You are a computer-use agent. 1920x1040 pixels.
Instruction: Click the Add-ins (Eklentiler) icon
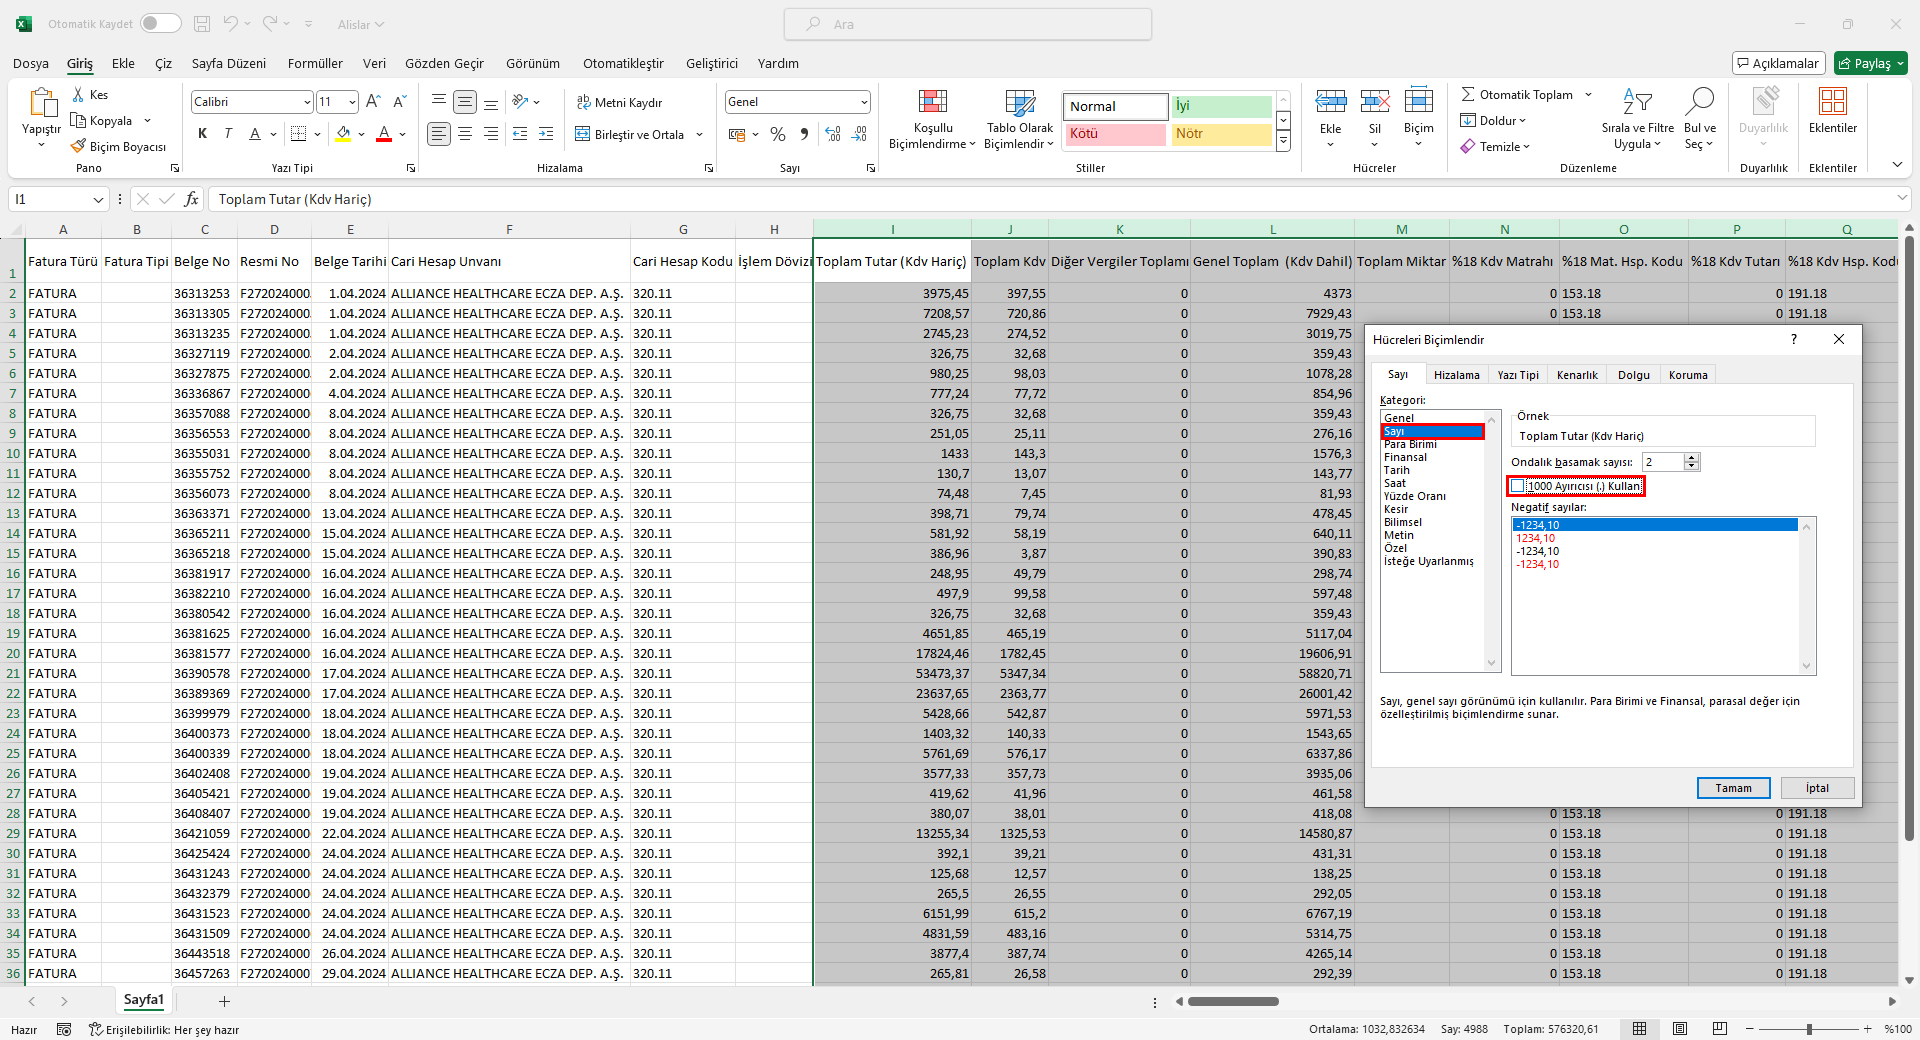1833,101
